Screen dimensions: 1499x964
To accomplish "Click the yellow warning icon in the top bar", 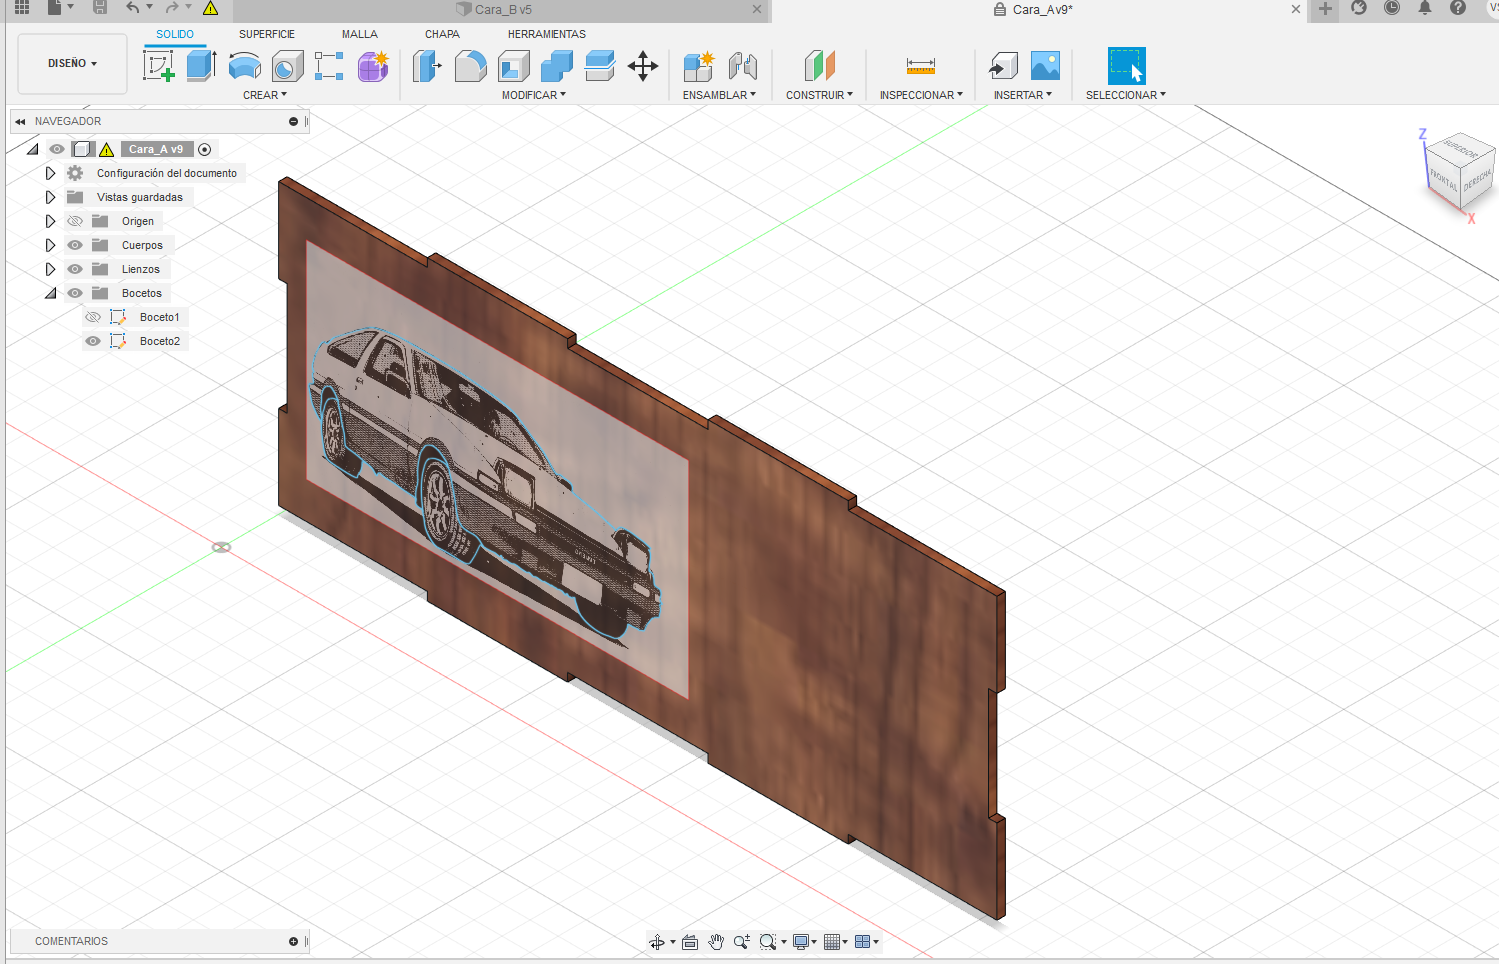I will [x=210, y=8].
